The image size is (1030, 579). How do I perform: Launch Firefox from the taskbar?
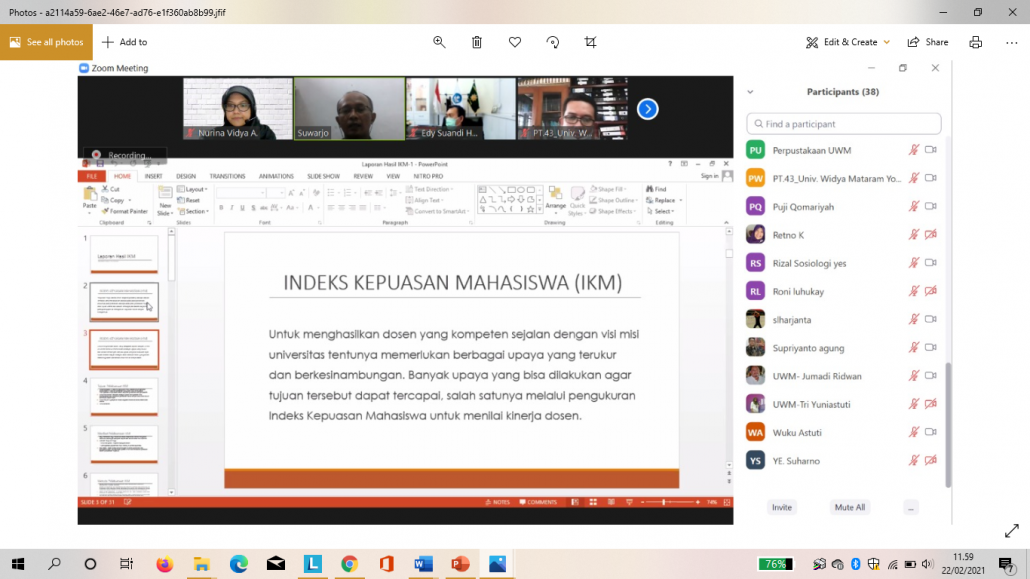coord(164,564)
